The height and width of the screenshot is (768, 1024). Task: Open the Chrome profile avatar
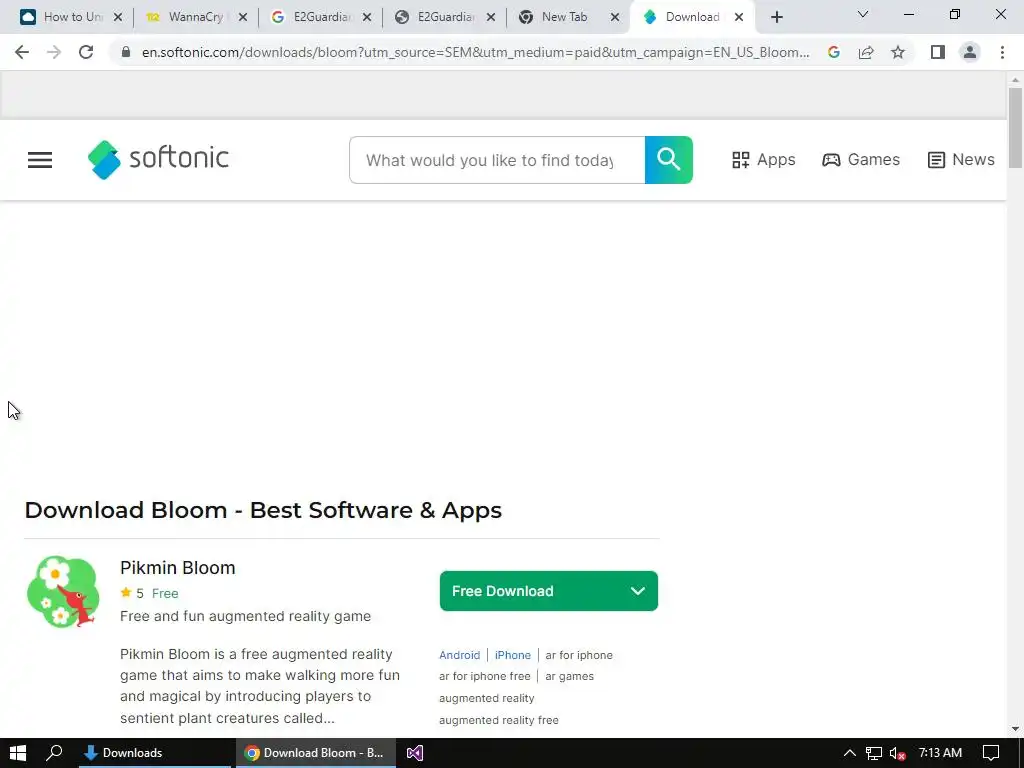pyautogui.click(x=970, y=52)
